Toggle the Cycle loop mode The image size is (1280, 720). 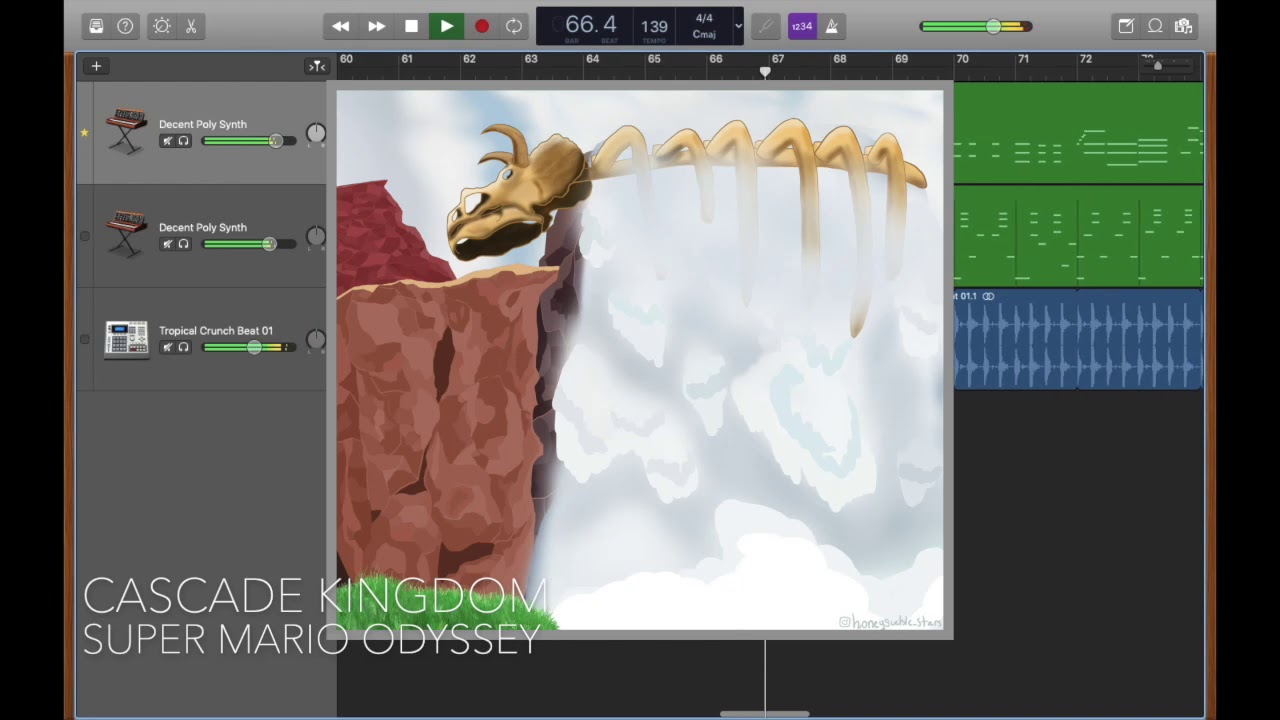514,27
